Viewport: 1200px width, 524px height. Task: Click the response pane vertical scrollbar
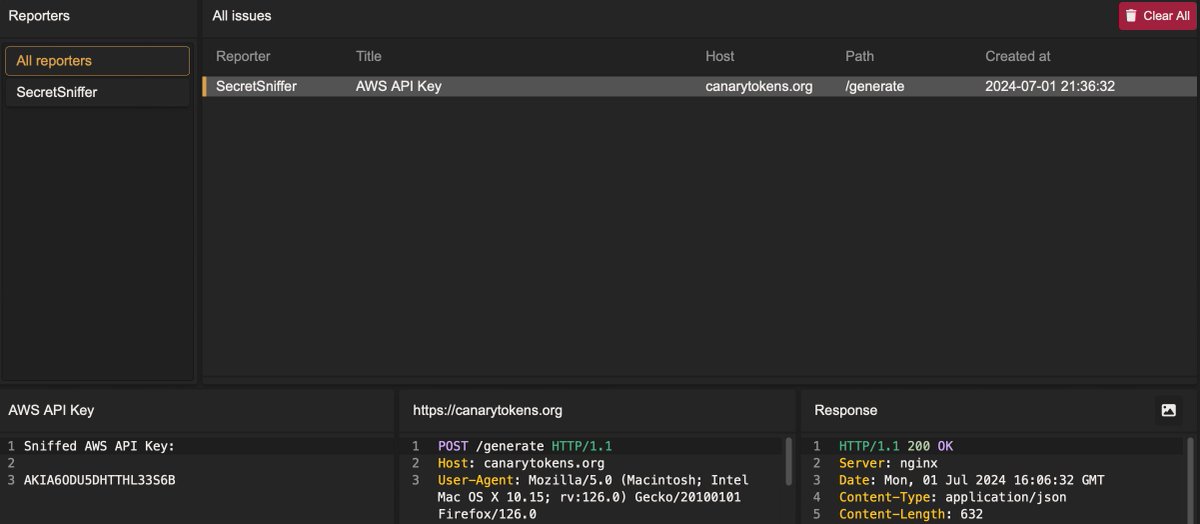coord(1190,480)
